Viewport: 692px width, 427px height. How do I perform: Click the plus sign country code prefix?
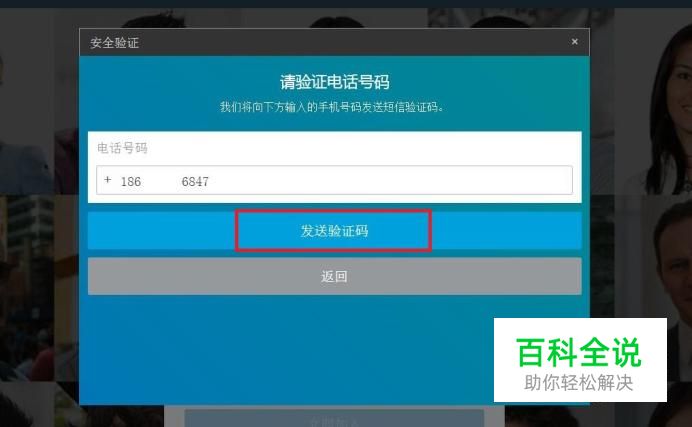coord(107,180)
